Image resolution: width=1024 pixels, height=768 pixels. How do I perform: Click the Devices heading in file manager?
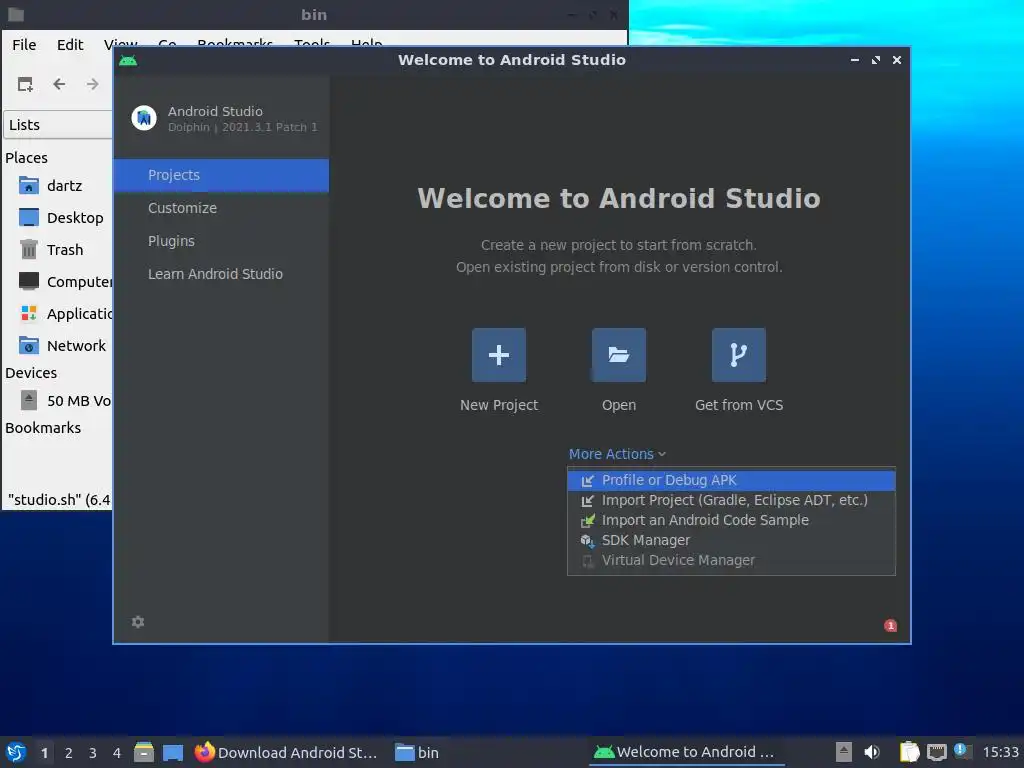tap(31, 373)
